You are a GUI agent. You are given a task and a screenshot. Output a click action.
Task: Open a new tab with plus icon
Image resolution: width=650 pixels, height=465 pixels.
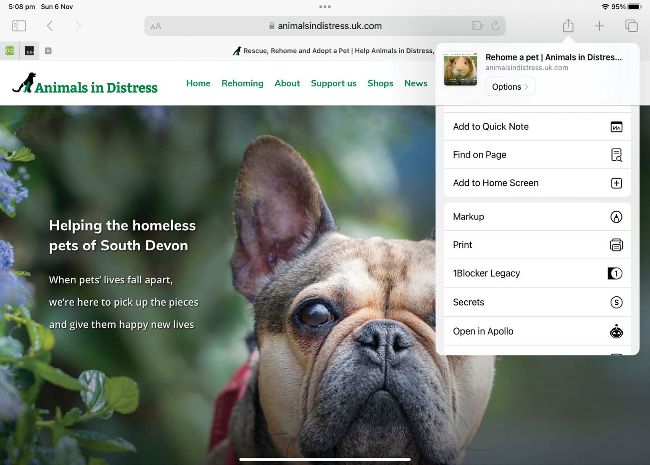point(599,25)
